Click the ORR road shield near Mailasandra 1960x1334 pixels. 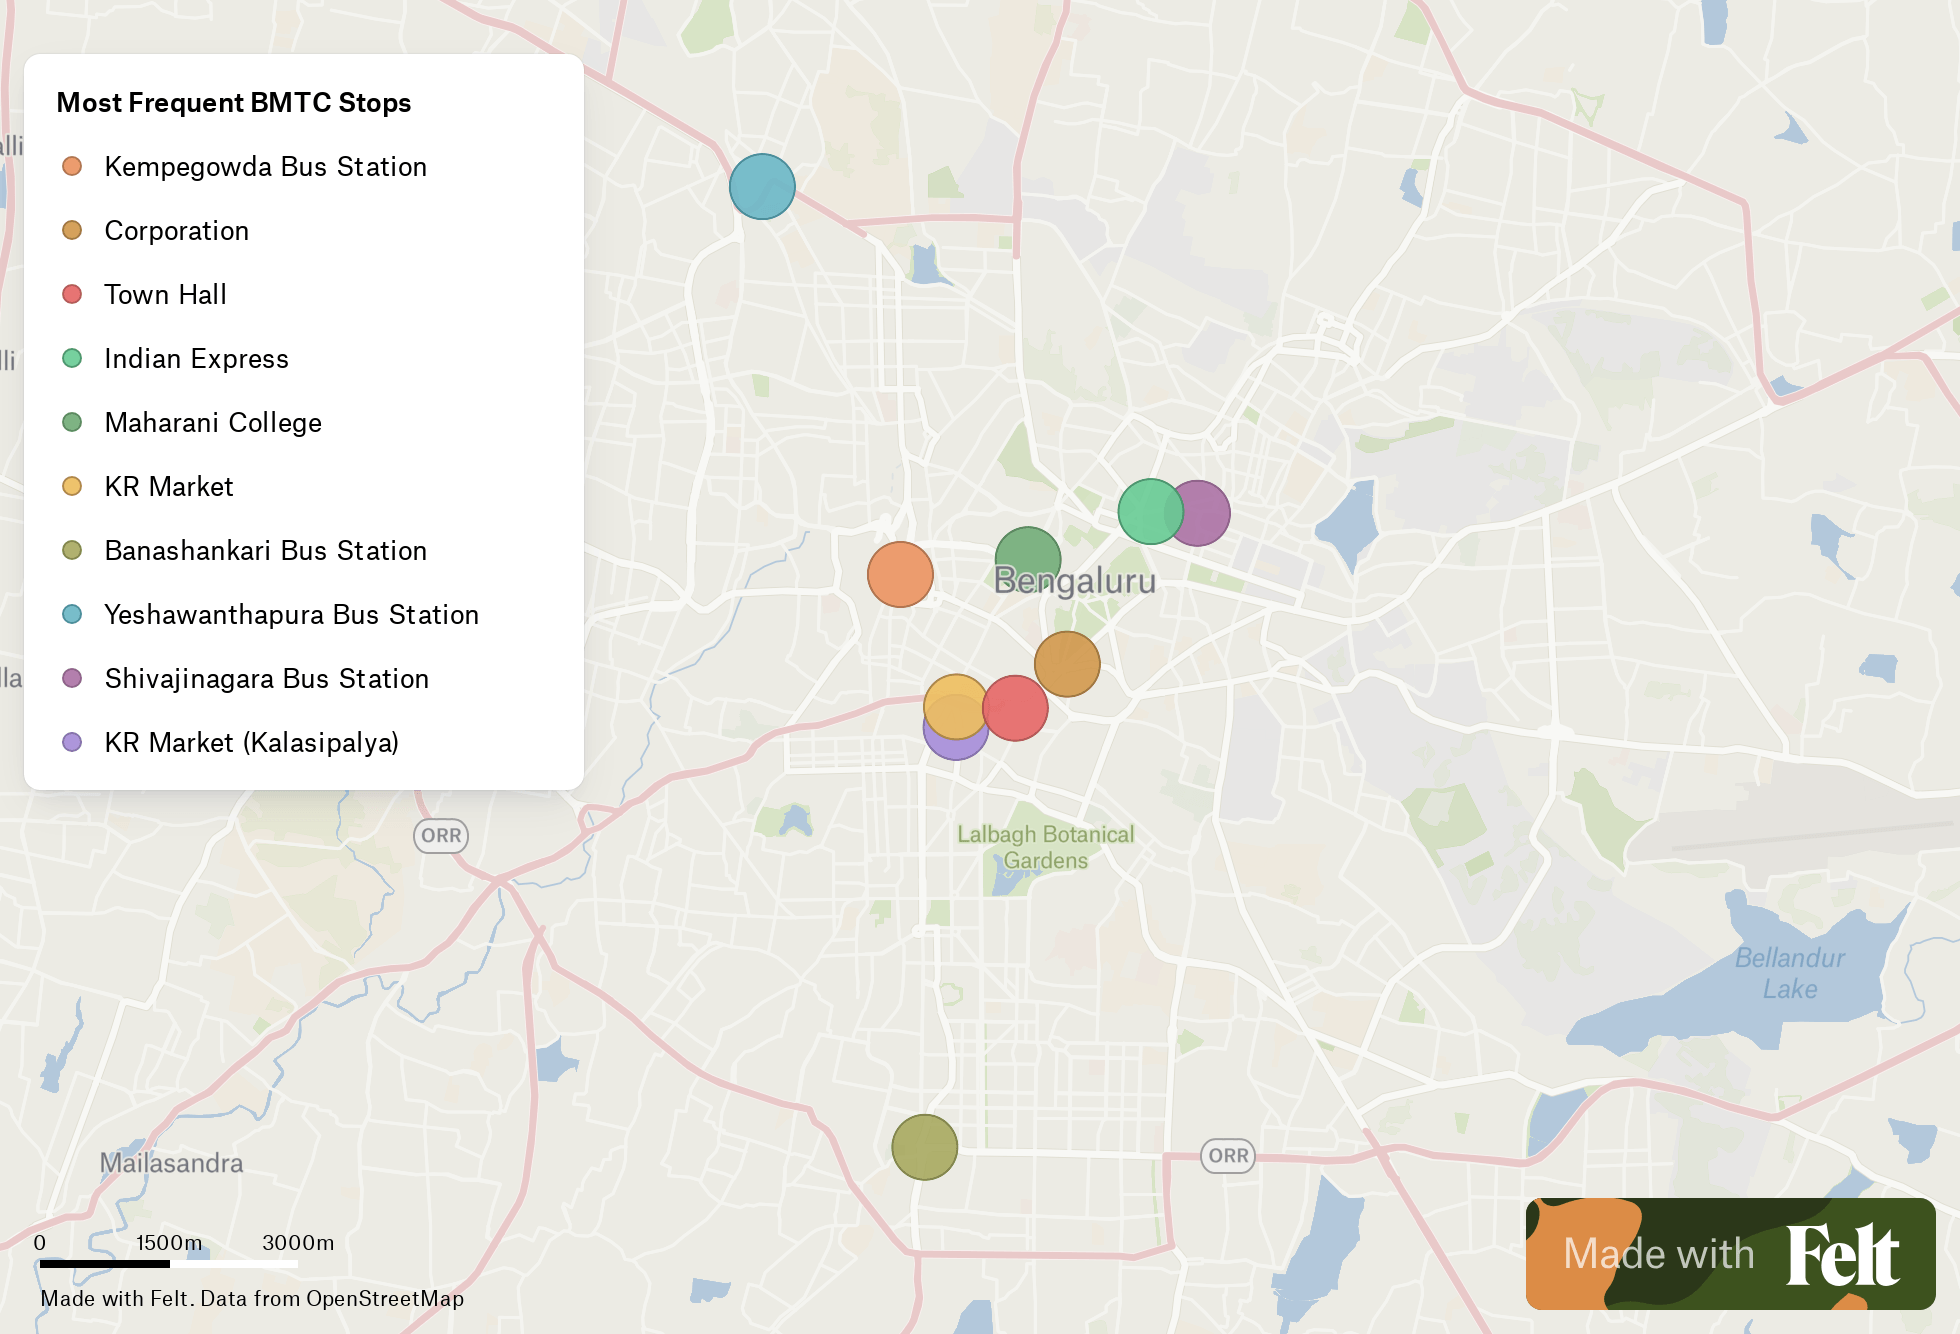pos(441,836)
